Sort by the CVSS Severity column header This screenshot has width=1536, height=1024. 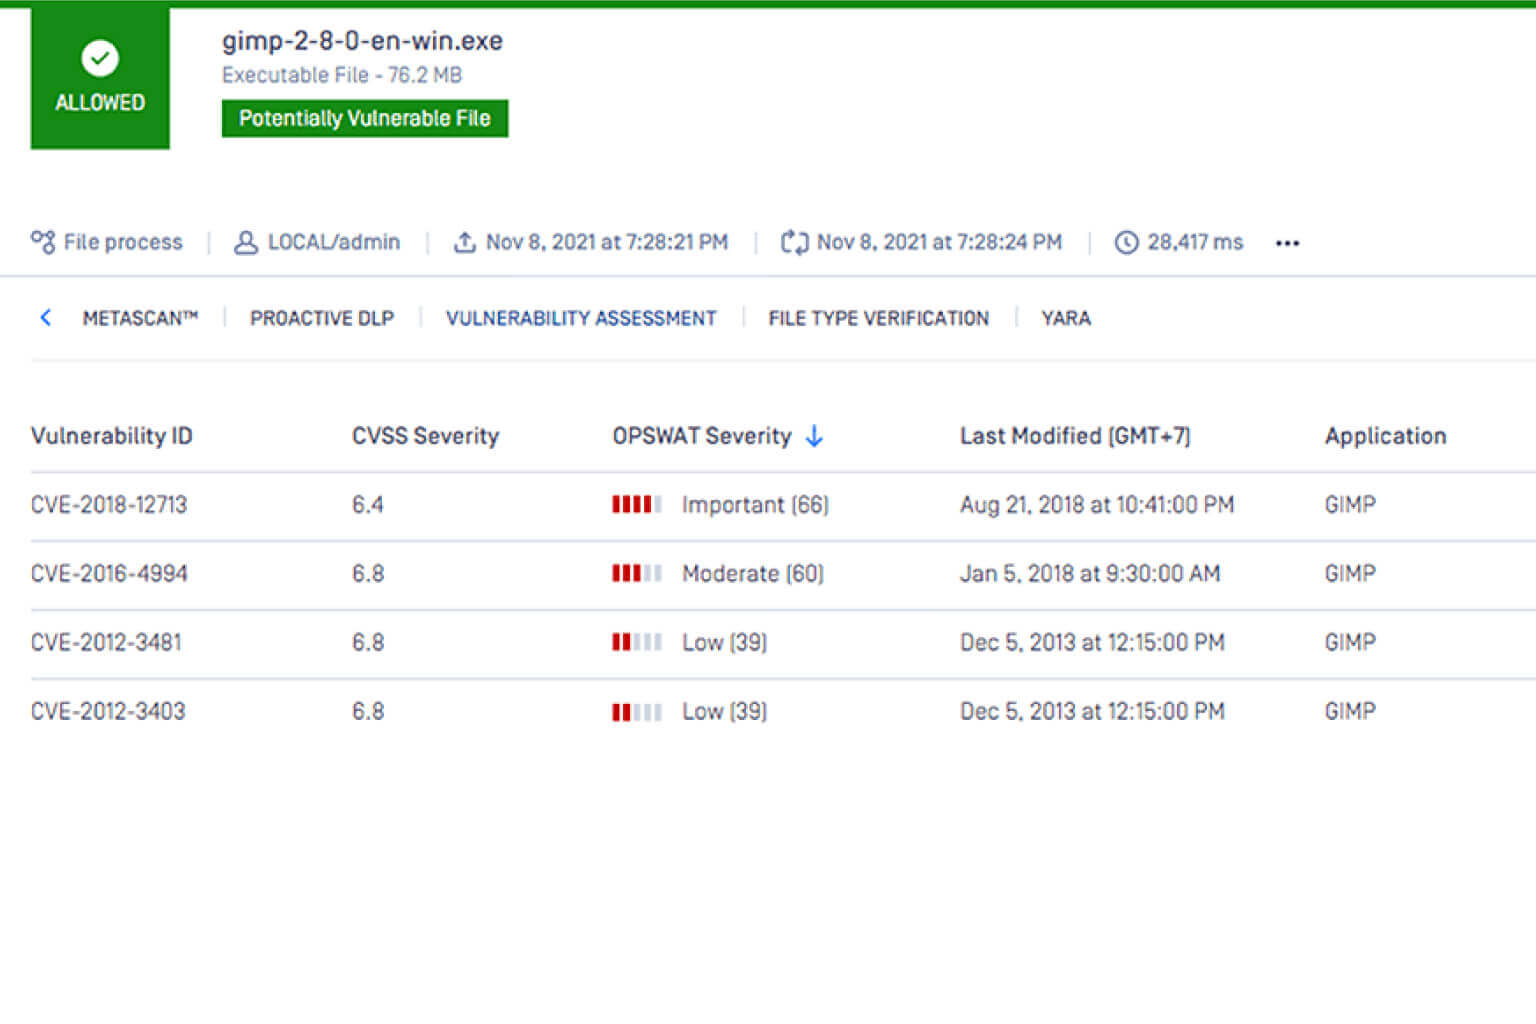click(425, 436)
